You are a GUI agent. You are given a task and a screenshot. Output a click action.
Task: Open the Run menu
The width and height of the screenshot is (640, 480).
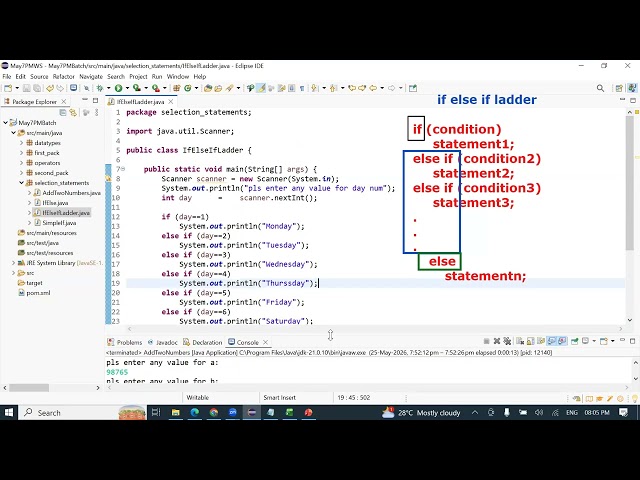click(157, 77)
